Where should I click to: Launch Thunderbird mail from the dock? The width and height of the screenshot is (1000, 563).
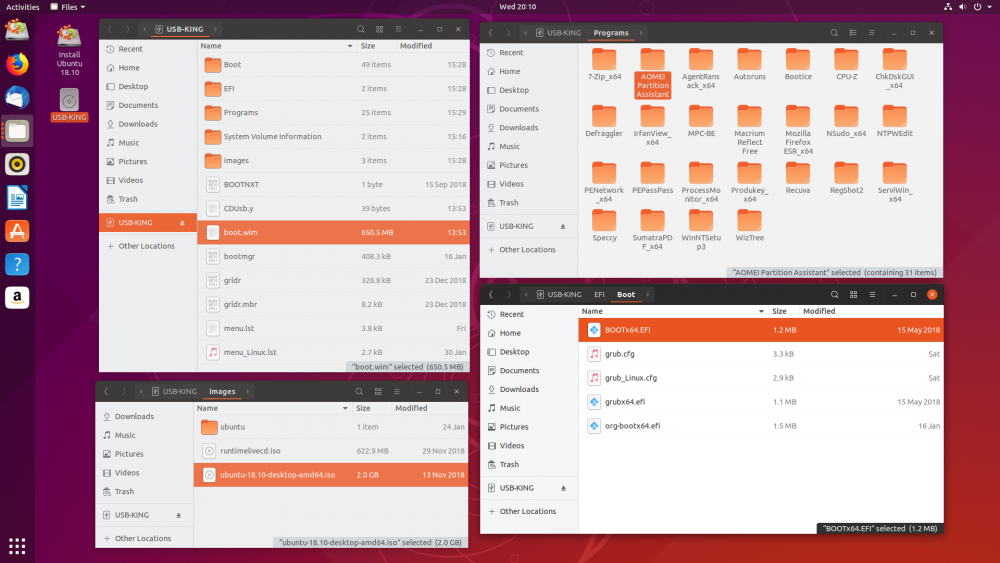(17, 98)
